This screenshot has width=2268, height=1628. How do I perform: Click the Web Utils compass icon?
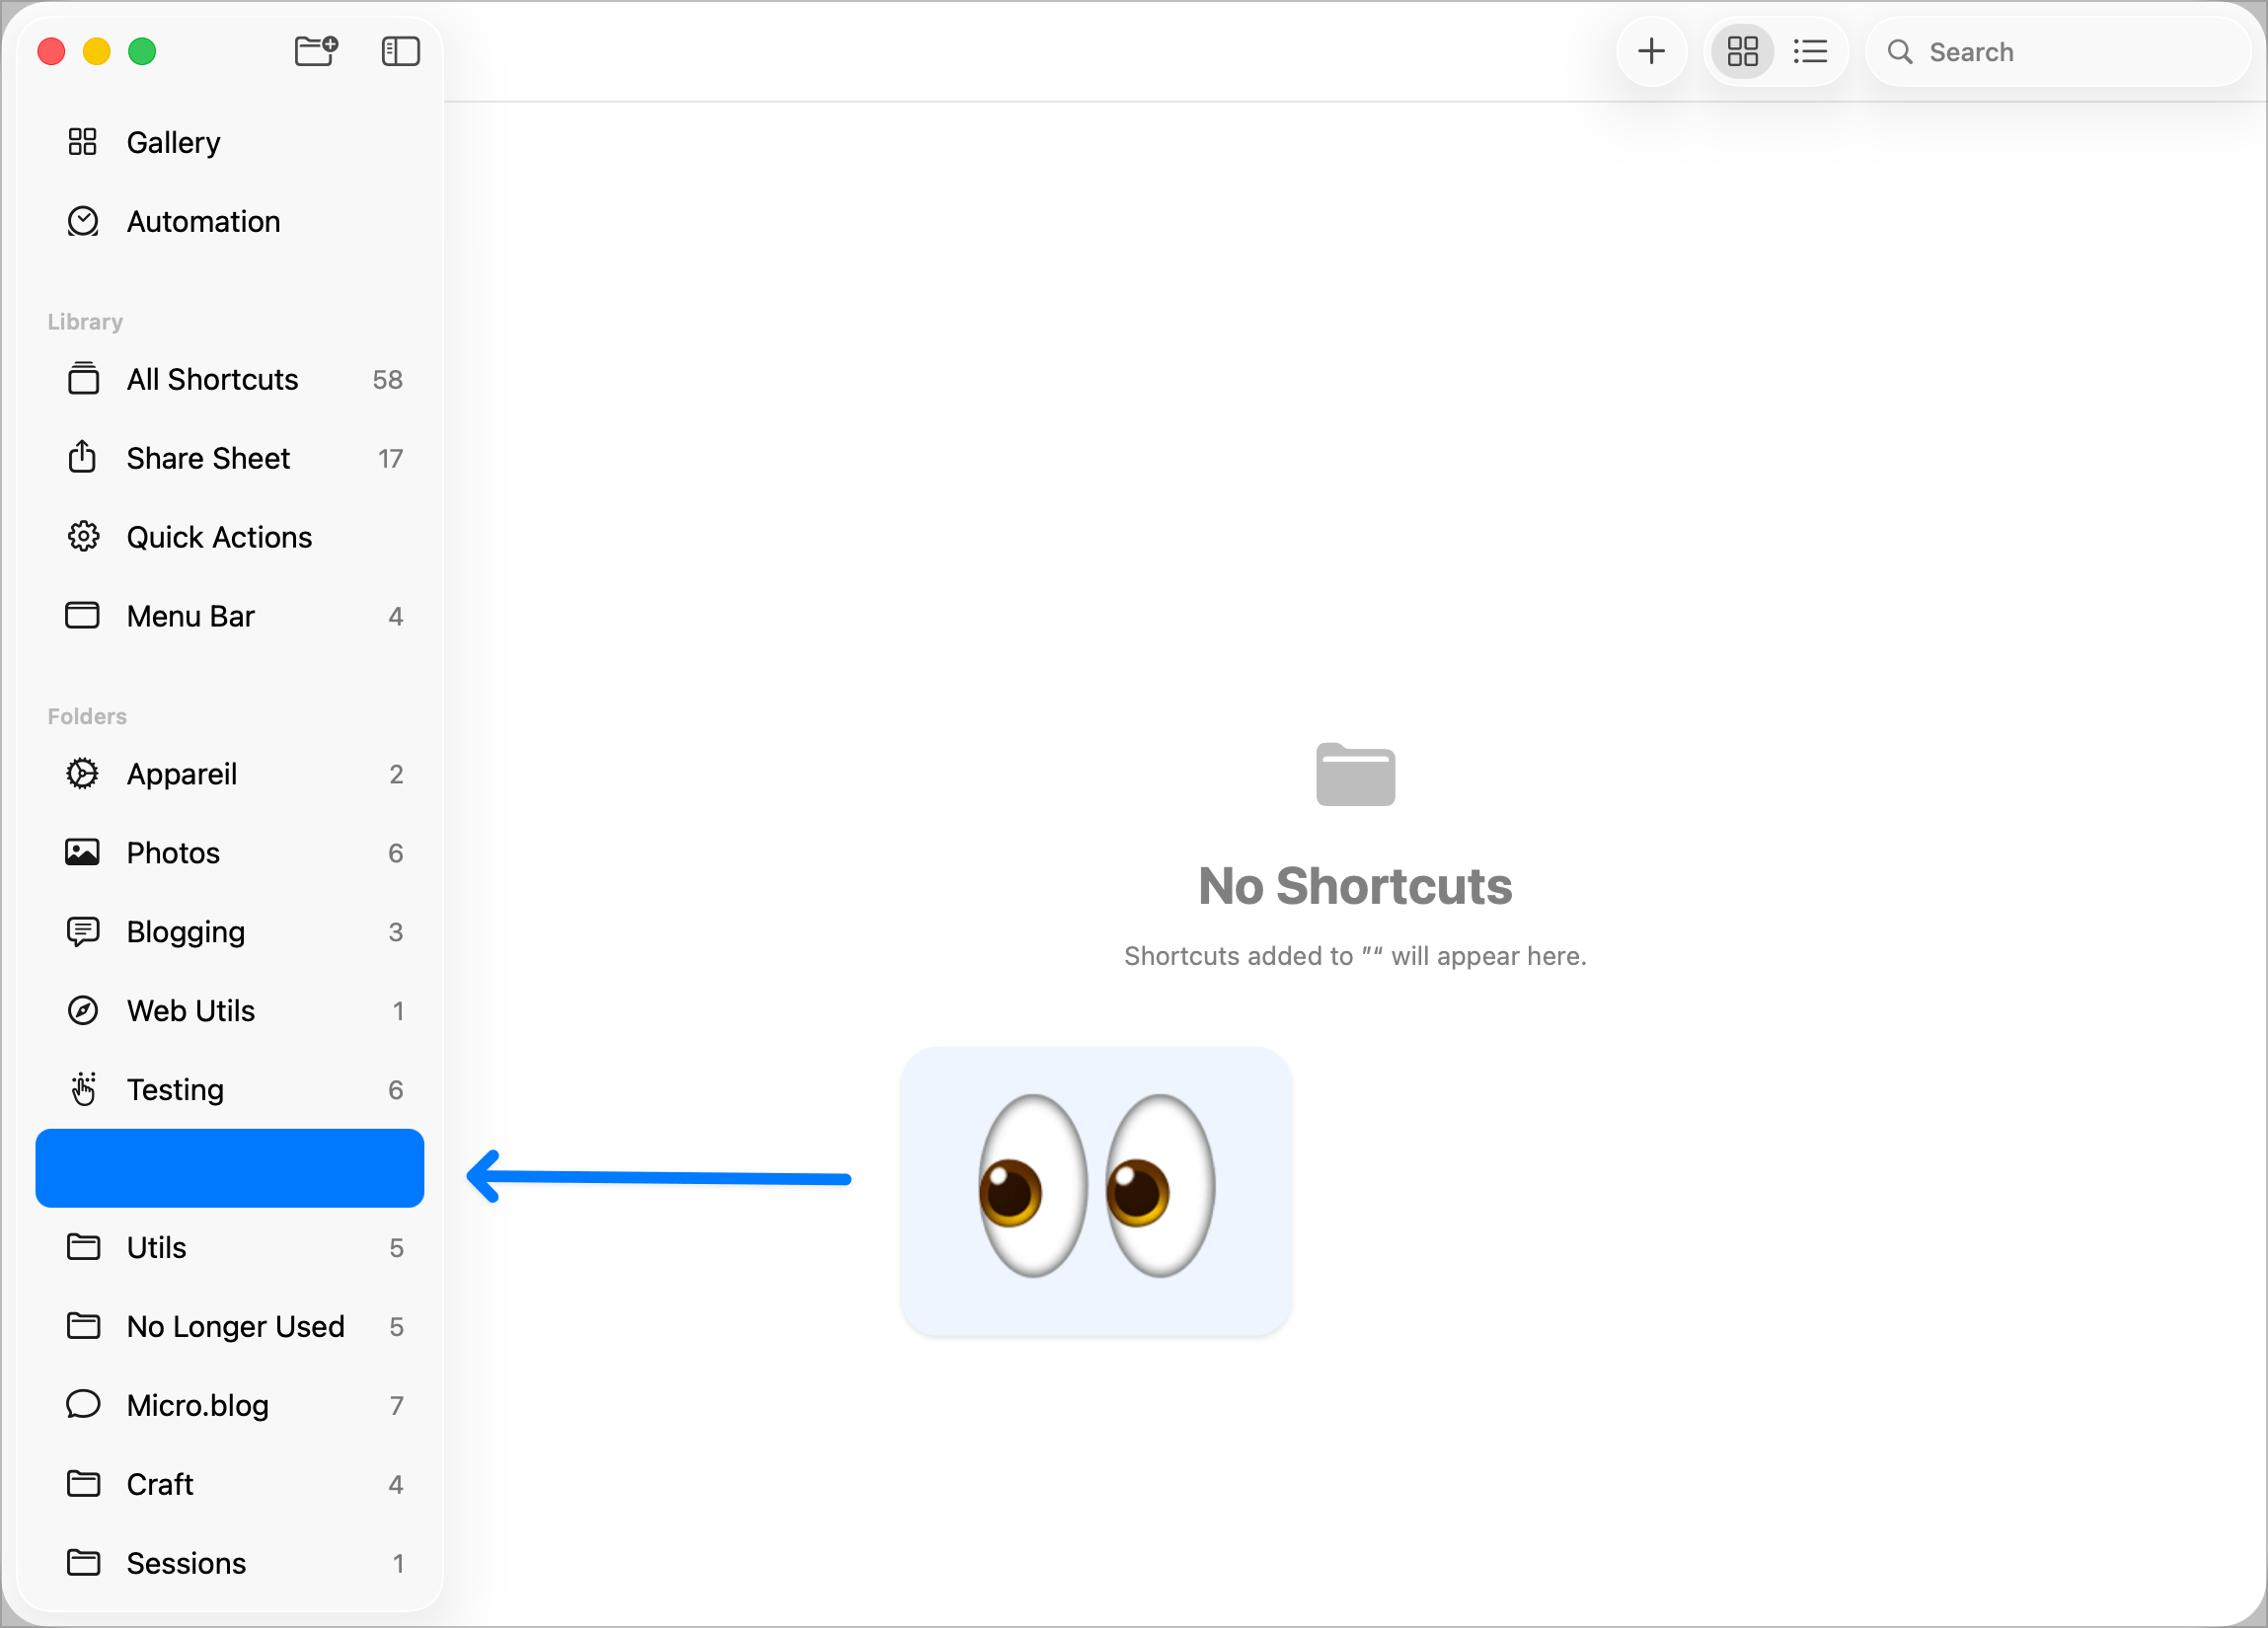[83, 1010]
